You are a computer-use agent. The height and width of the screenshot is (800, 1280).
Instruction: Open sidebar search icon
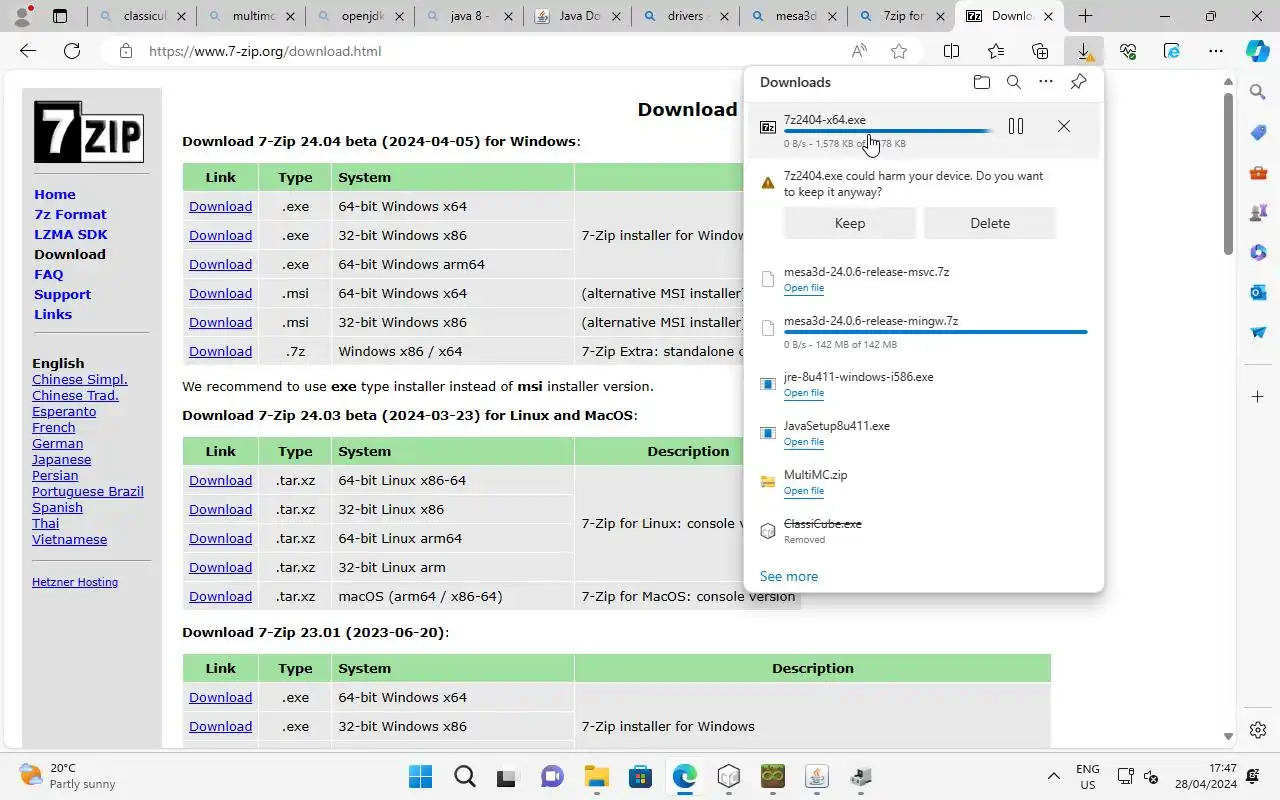coord(1258,92)
